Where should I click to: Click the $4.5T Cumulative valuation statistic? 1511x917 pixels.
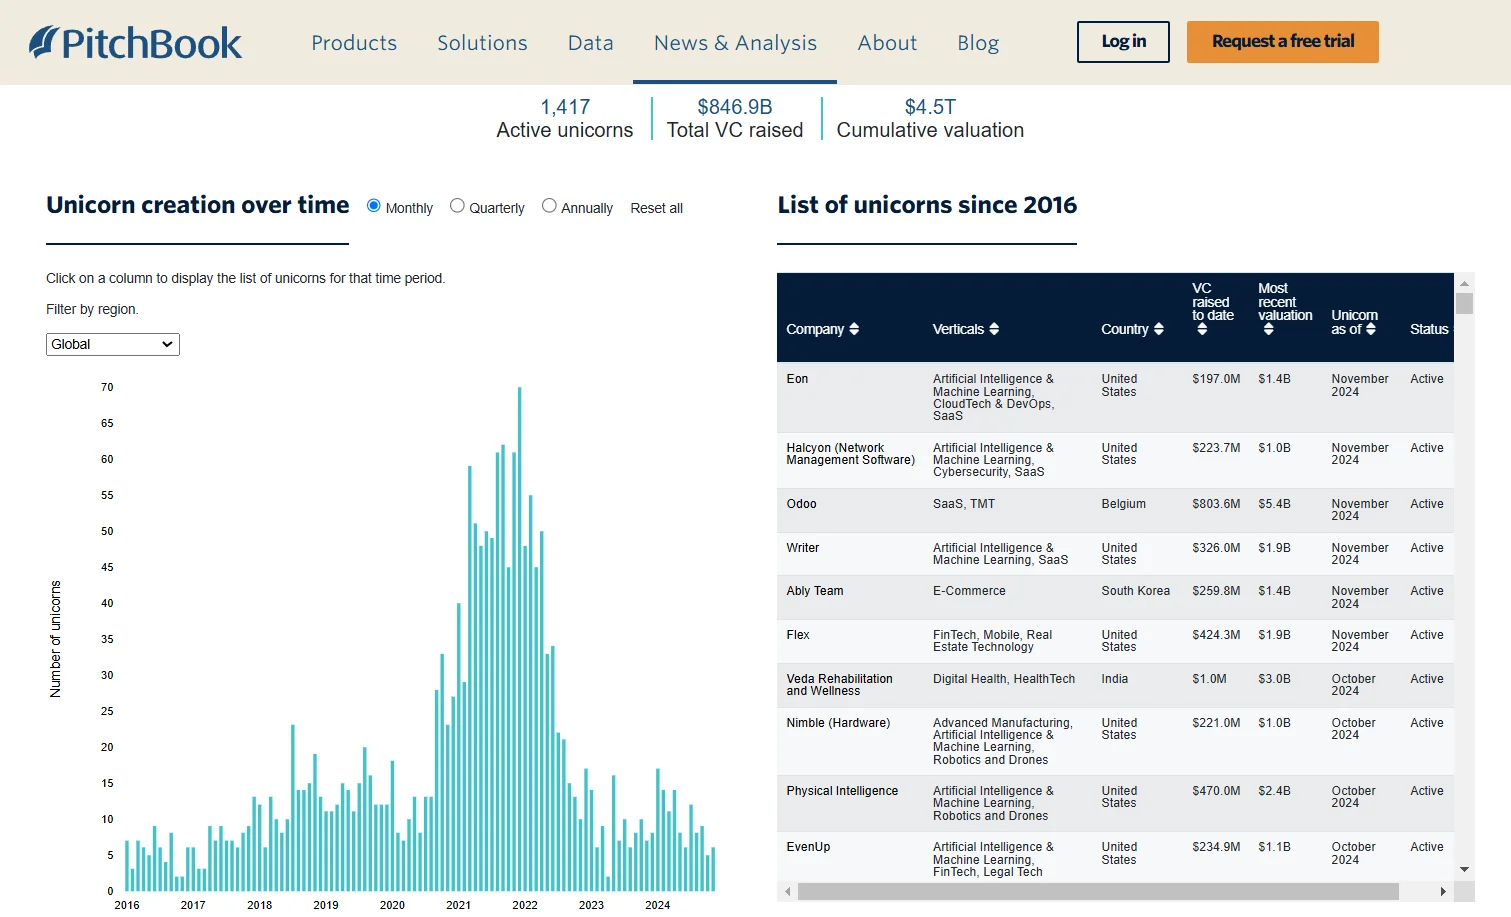930,118
